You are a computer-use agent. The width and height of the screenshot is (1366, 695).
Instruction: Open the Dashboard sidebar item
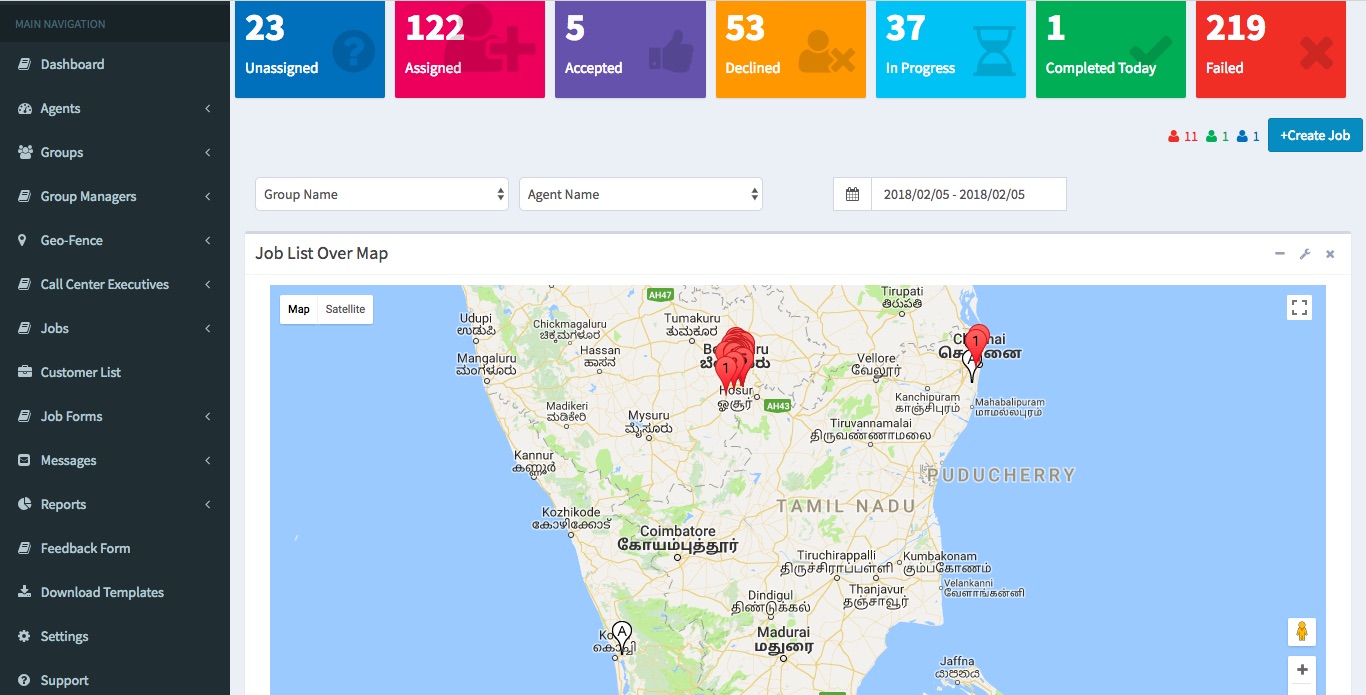pos(115,64)
